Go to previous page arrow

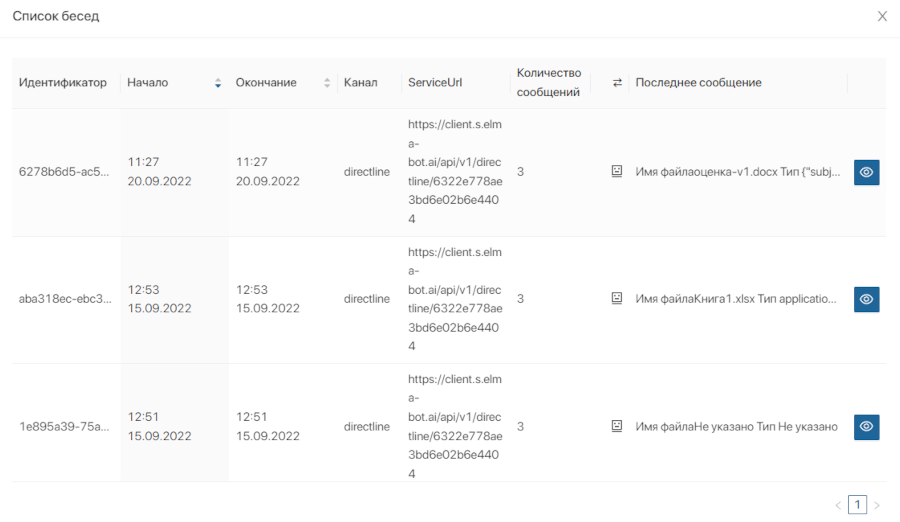(x=838, y=505)
